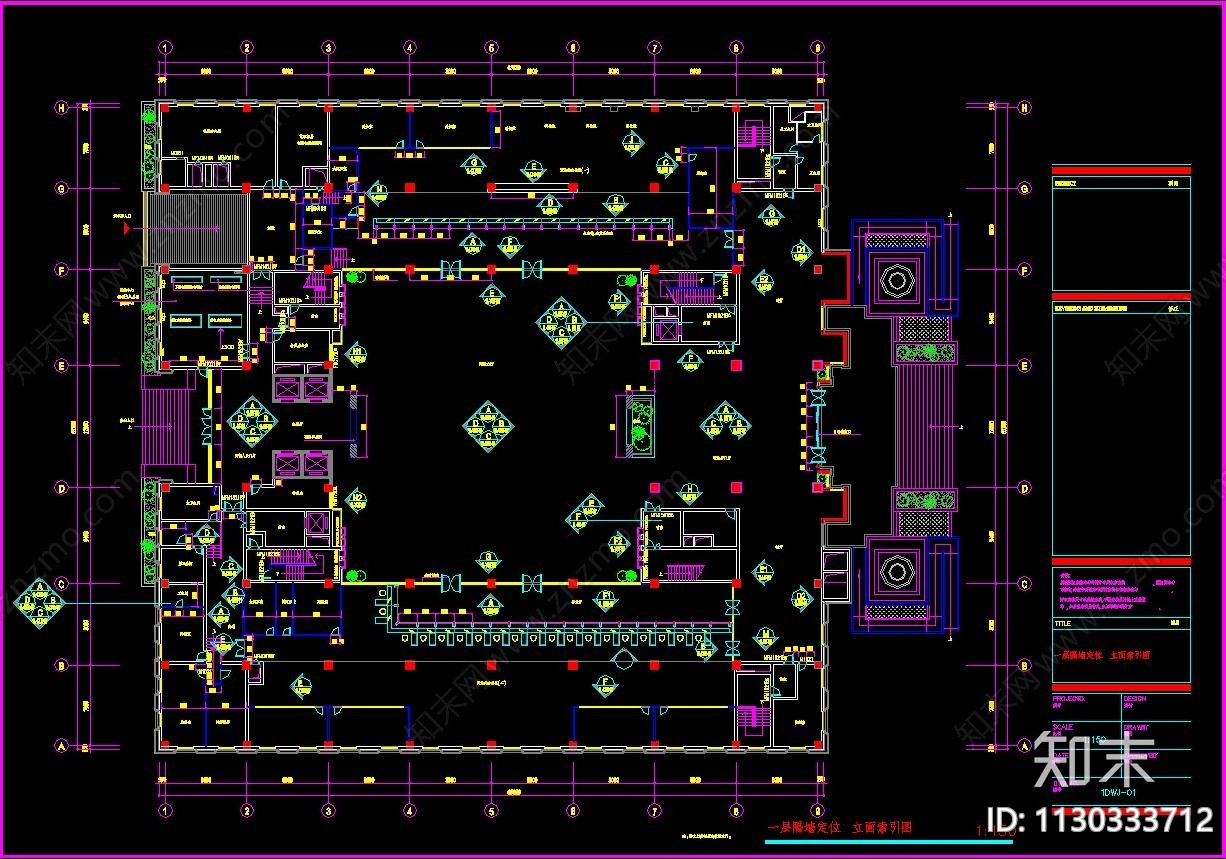Select grid bubble 5 on the top axis row

coord(491,47)
